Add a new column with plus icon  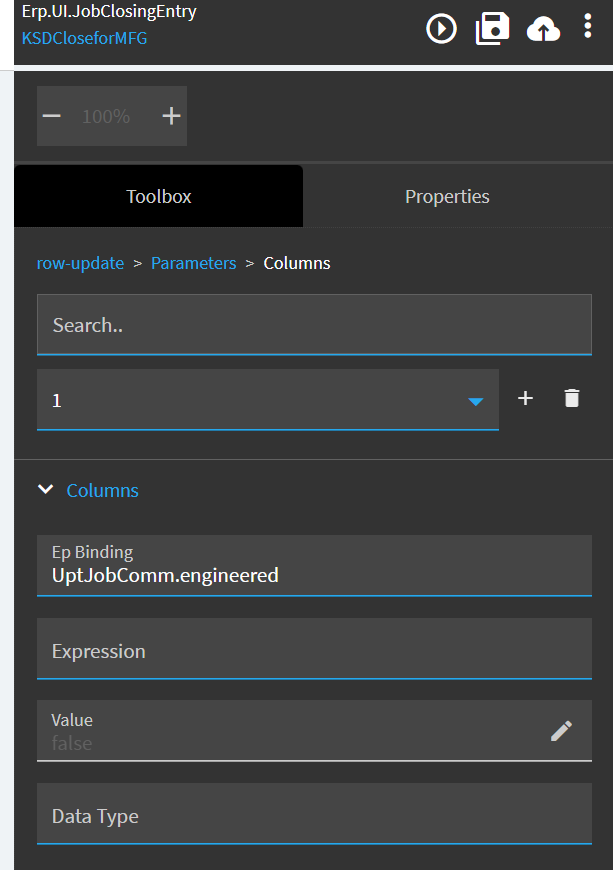pos(525,399)
